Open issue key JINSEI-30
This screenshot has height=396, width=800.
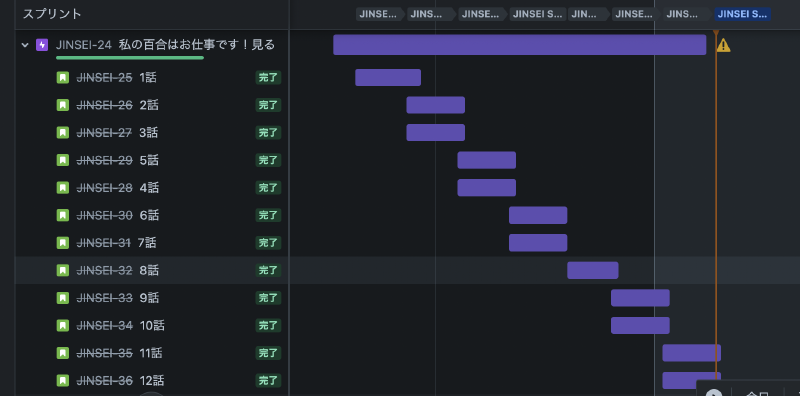(x=104, y=215)
